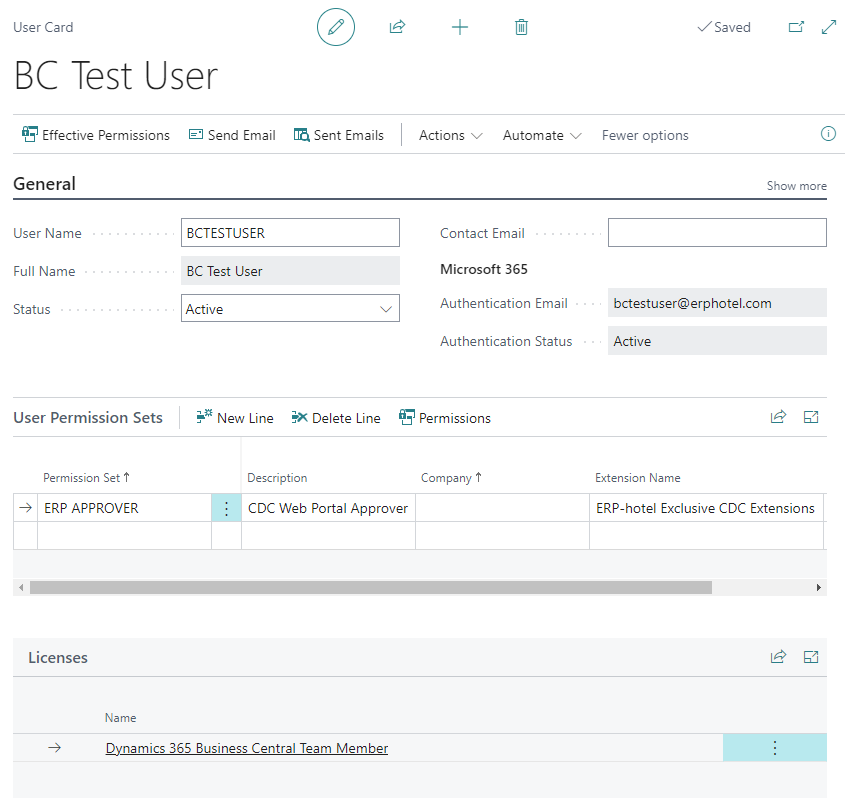Open Dynamics 365 Business Central Team Member link

247,748
